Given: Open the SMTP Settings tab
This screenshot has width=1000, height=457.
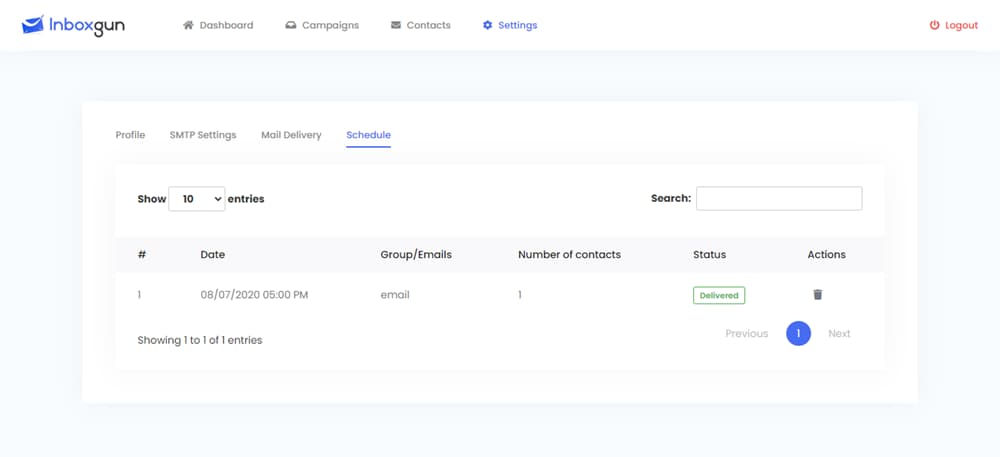Looking at the screenshot, I should (x=203, y=135).
